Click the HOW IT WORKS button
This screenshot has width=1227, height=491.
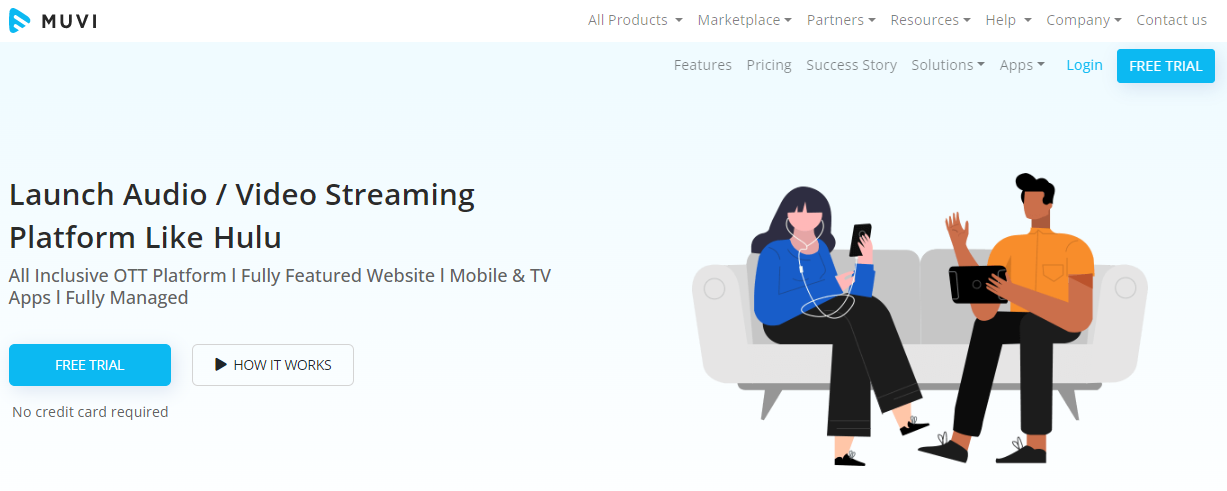coord(273,365)
